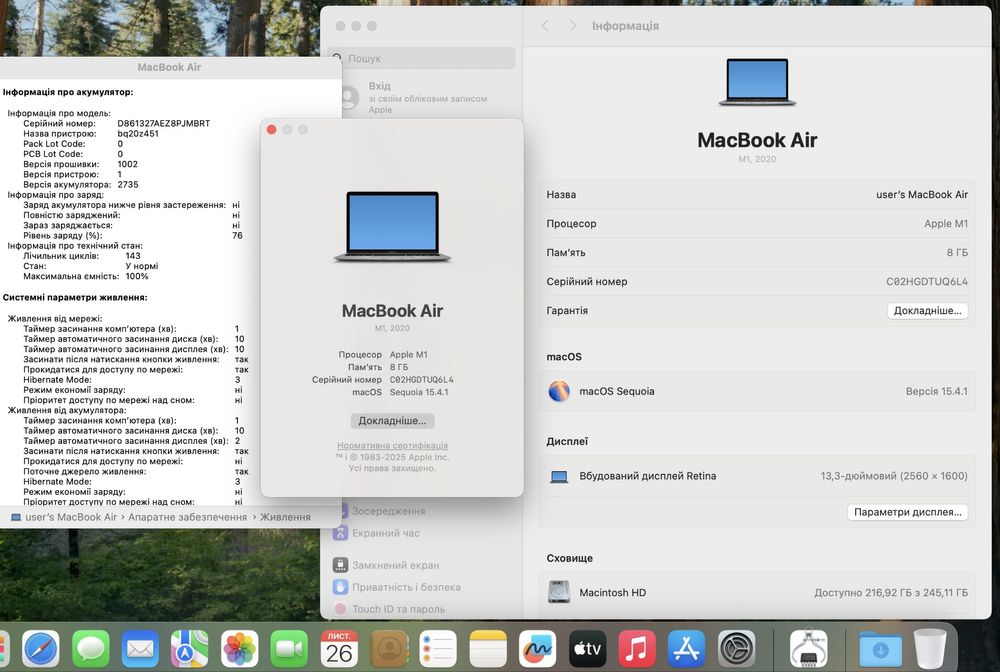Image resolution: width=1000 pixels, height=672 pixels.
Task: Click the Версія 15.4.1 text
Action: 936,391
